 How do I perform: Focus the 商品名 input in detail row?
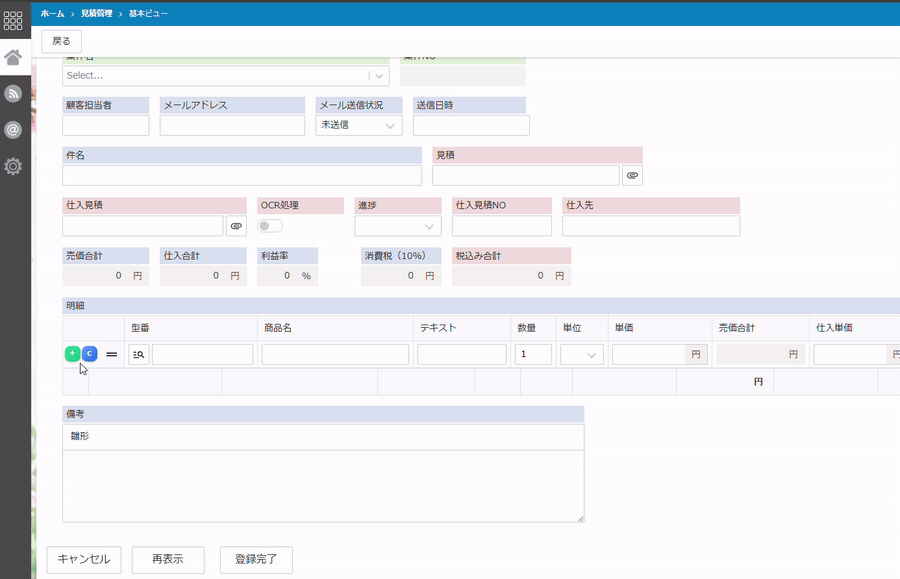(x=335, y=355)
